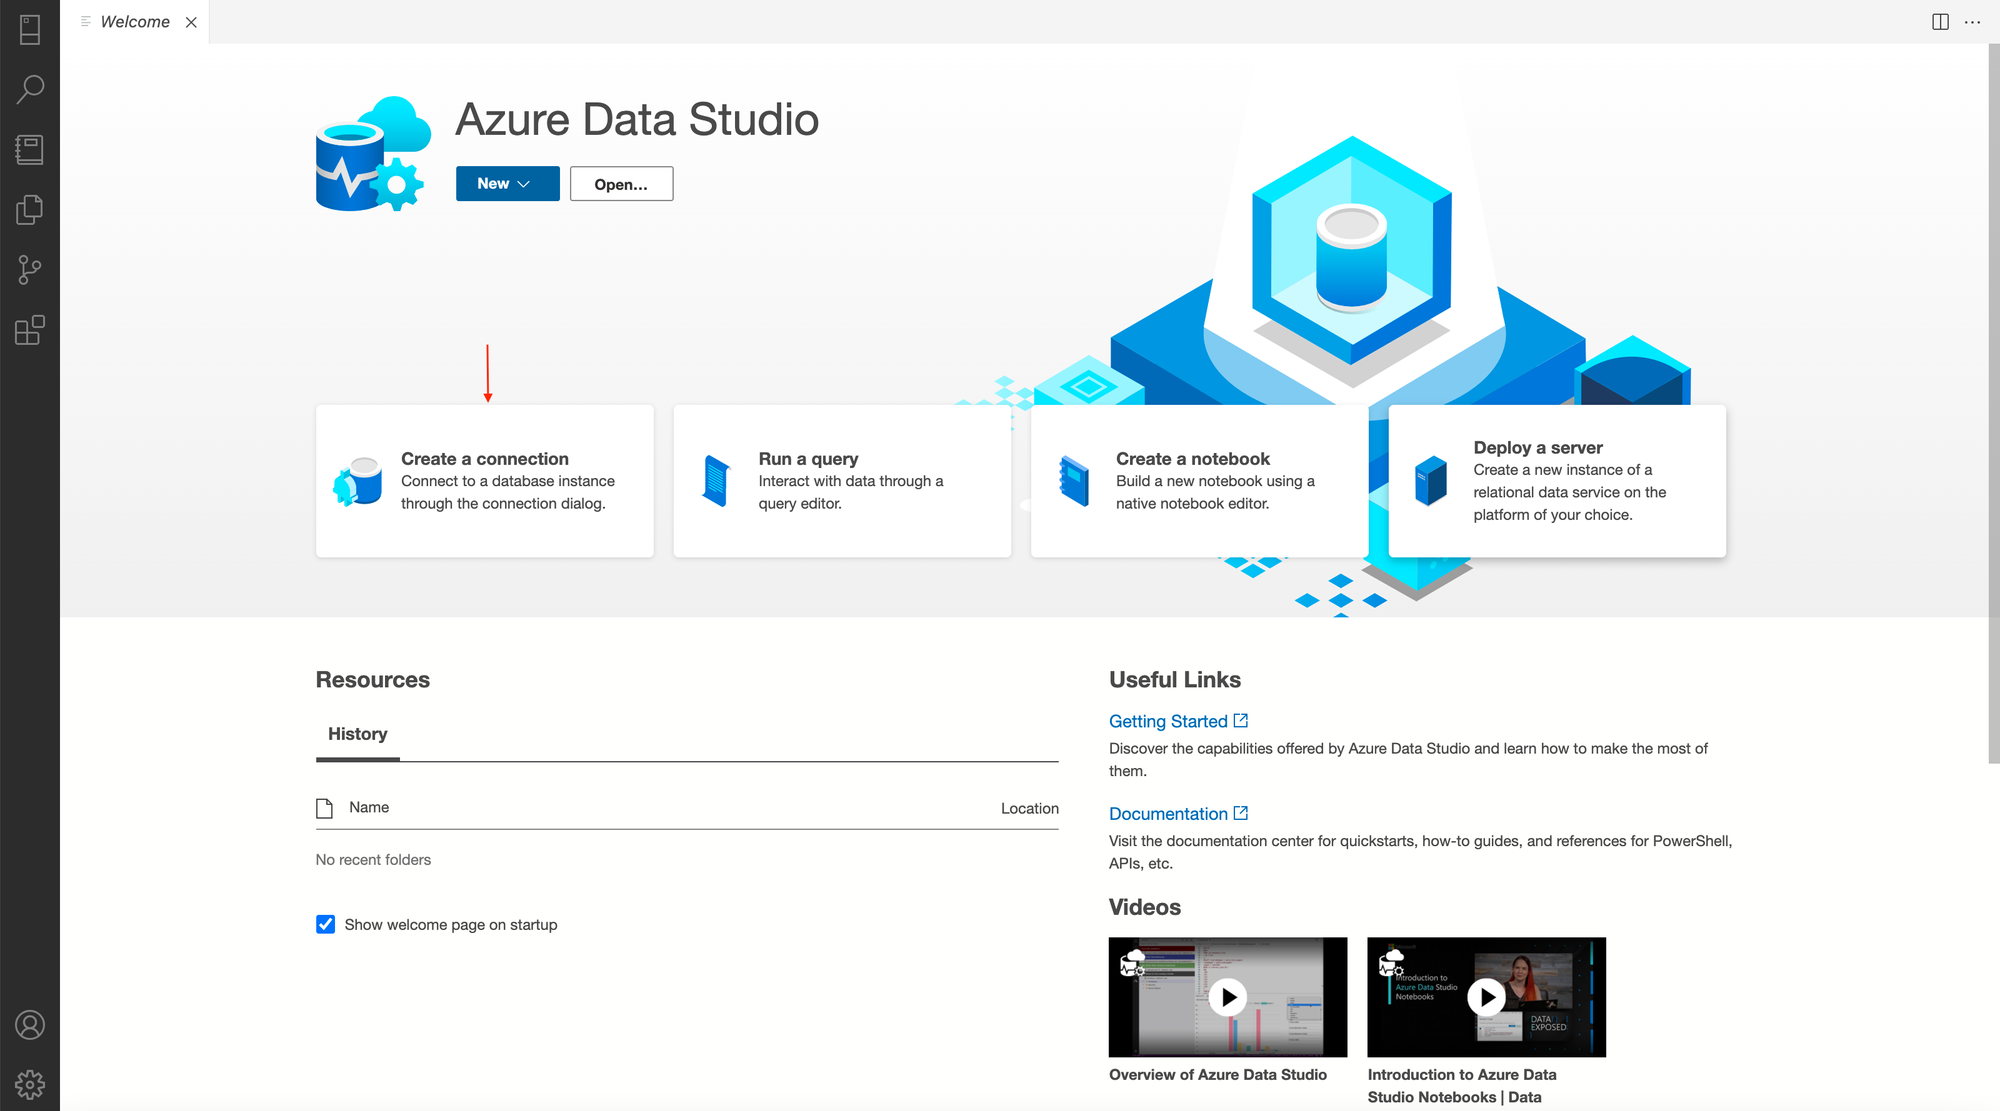Select the Search icon in the activity bar
Viewport: 2000px width, 1111px height.
click(x=30, y=89)
